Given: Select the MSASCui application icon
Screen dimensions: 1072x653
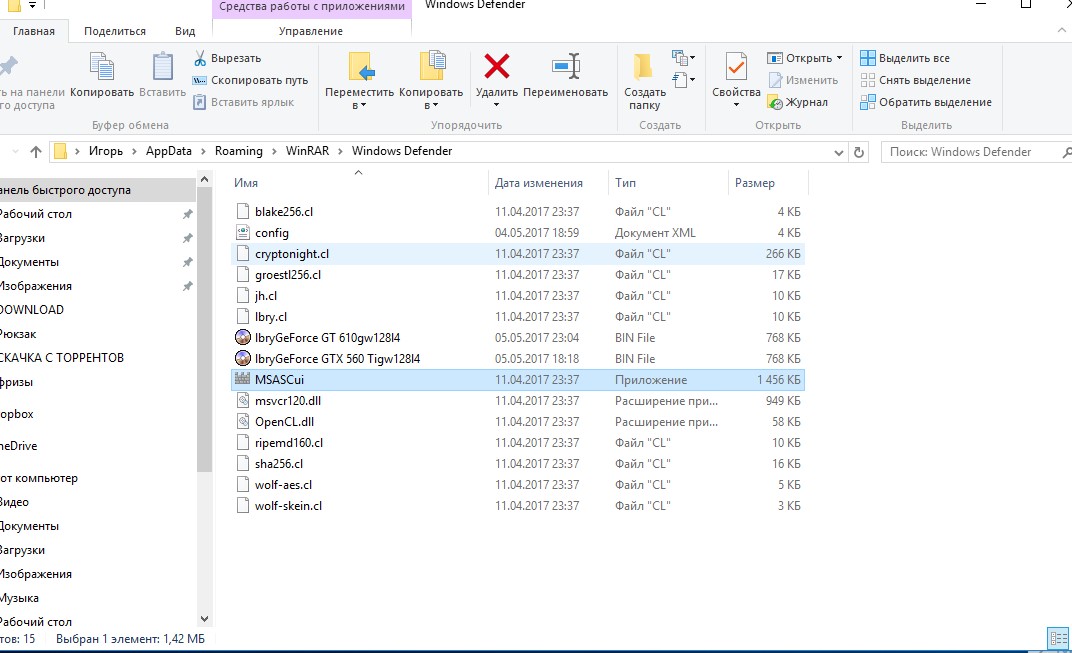Looking at the screenshot, I should click(x=242, y=379).
